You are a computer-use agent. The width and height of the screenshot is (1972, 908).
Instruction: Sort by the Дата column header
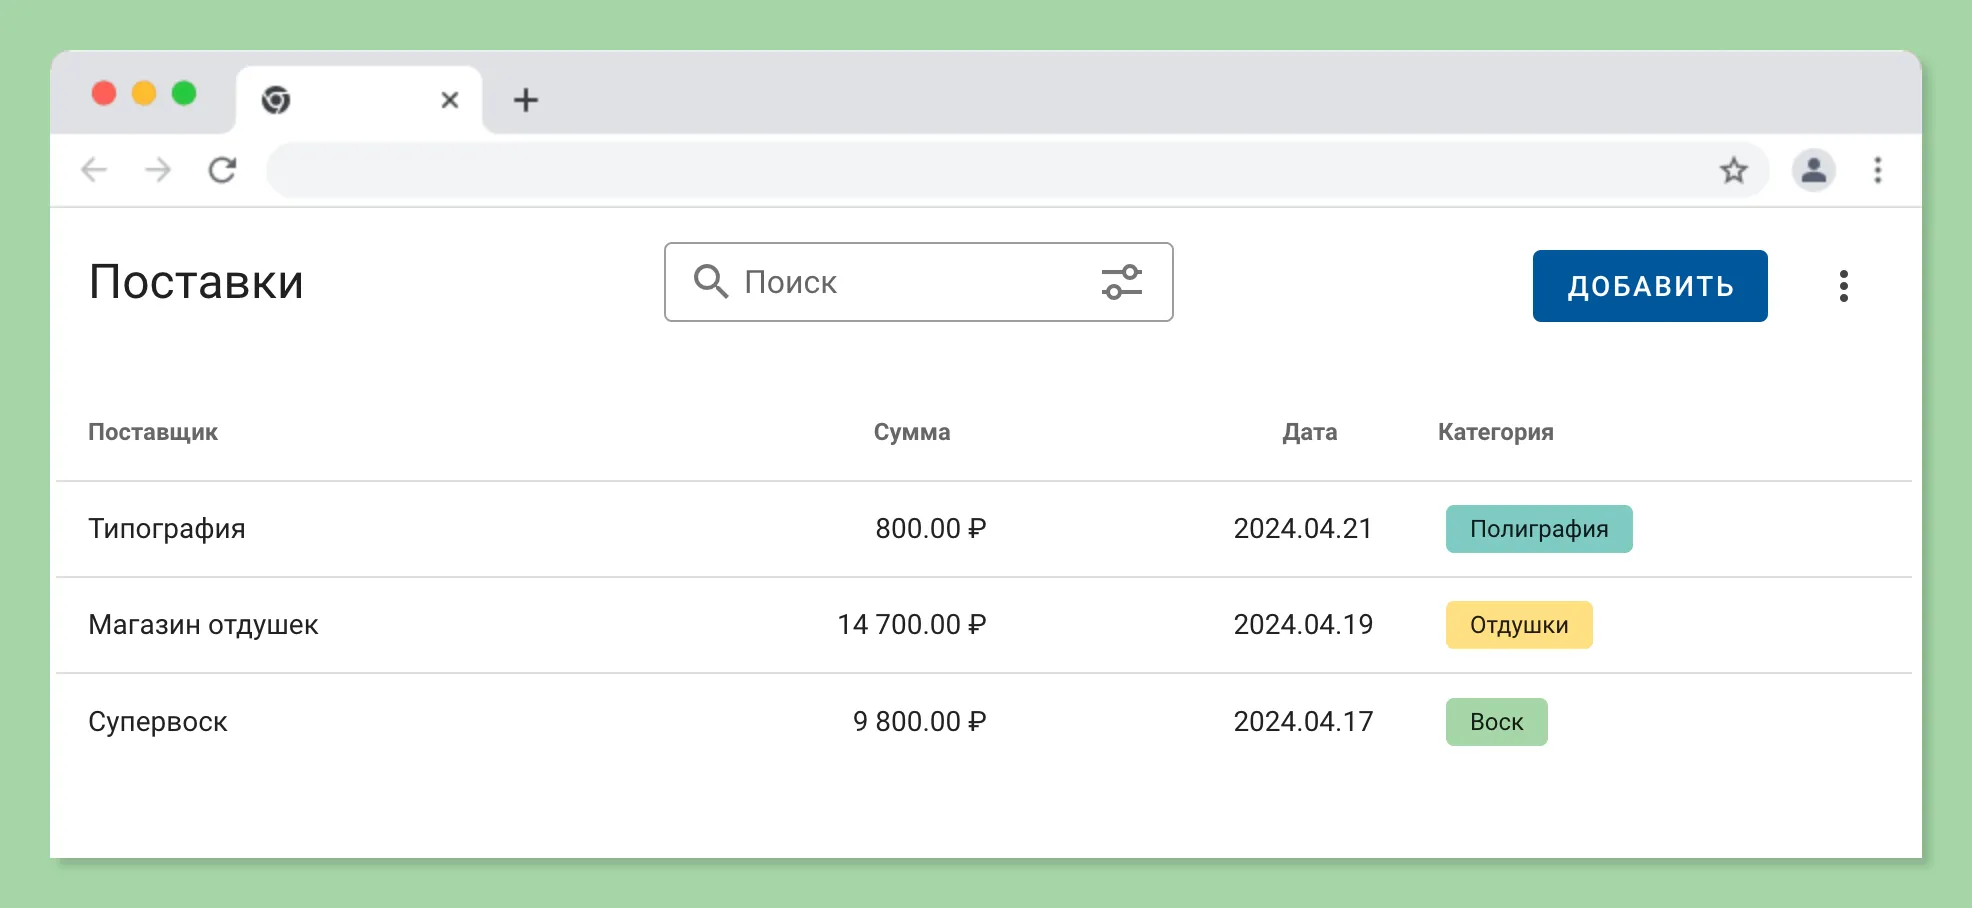click(x=1310, y=432)
